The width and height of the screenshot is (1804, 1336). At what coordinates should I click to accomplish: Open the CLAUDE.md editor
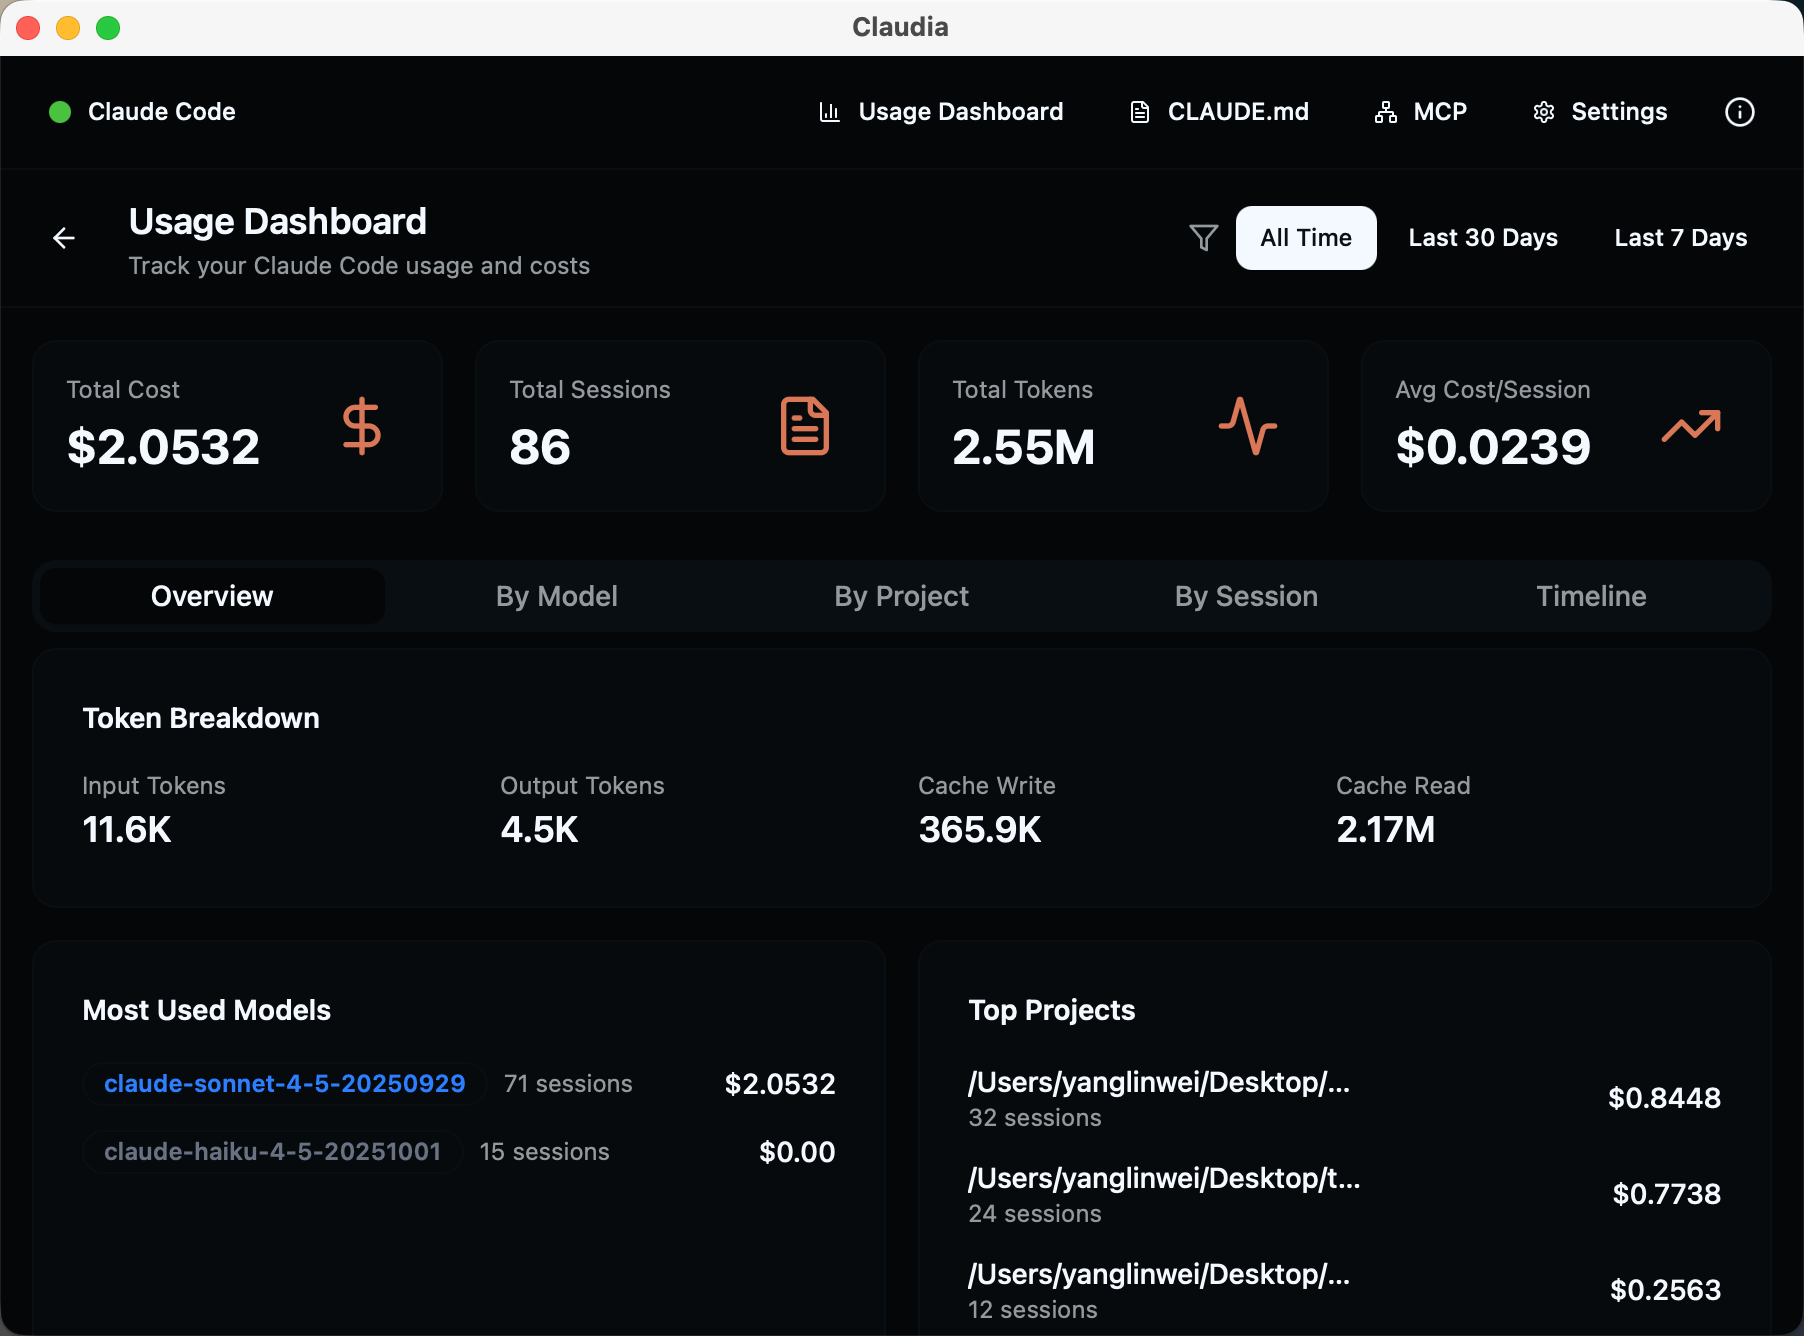(1219, 112)
